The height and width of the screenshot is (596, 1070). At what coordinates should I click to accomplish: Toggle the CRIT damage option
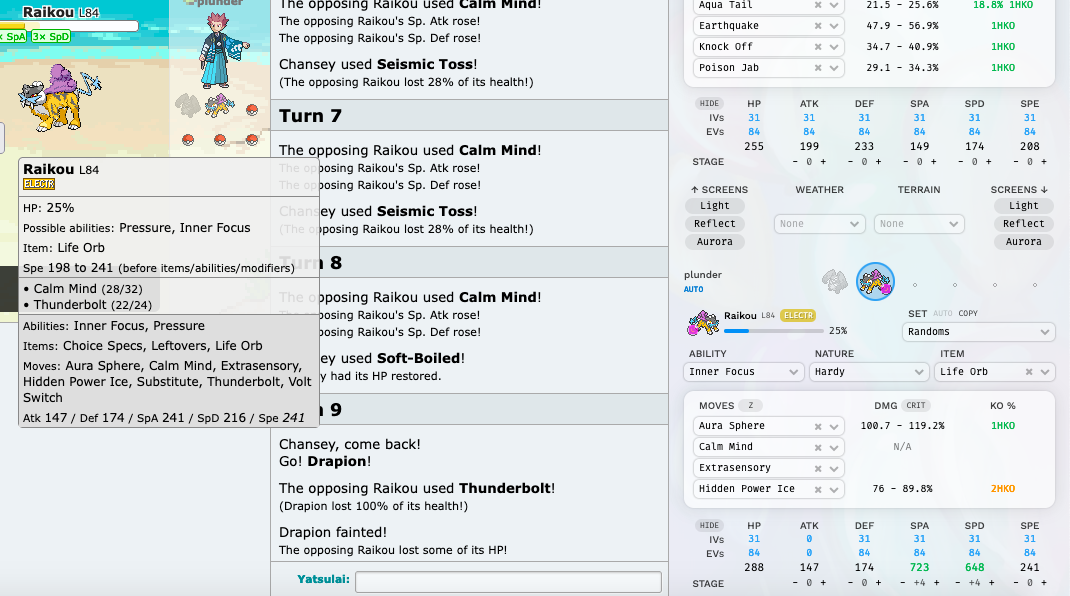(915, 406)
